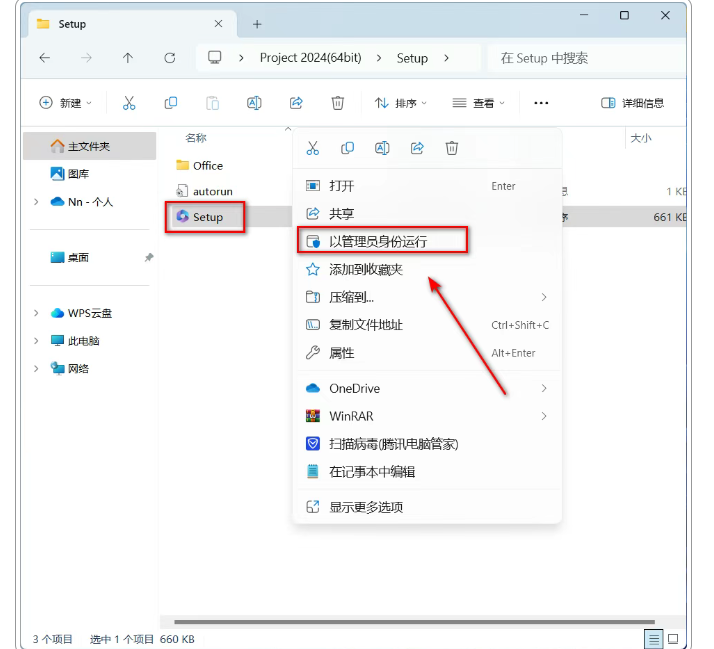This screenshot has height=649, width=714.
Task: Open the Office folder
Action: pyautogui.click(x=207, y=166)
